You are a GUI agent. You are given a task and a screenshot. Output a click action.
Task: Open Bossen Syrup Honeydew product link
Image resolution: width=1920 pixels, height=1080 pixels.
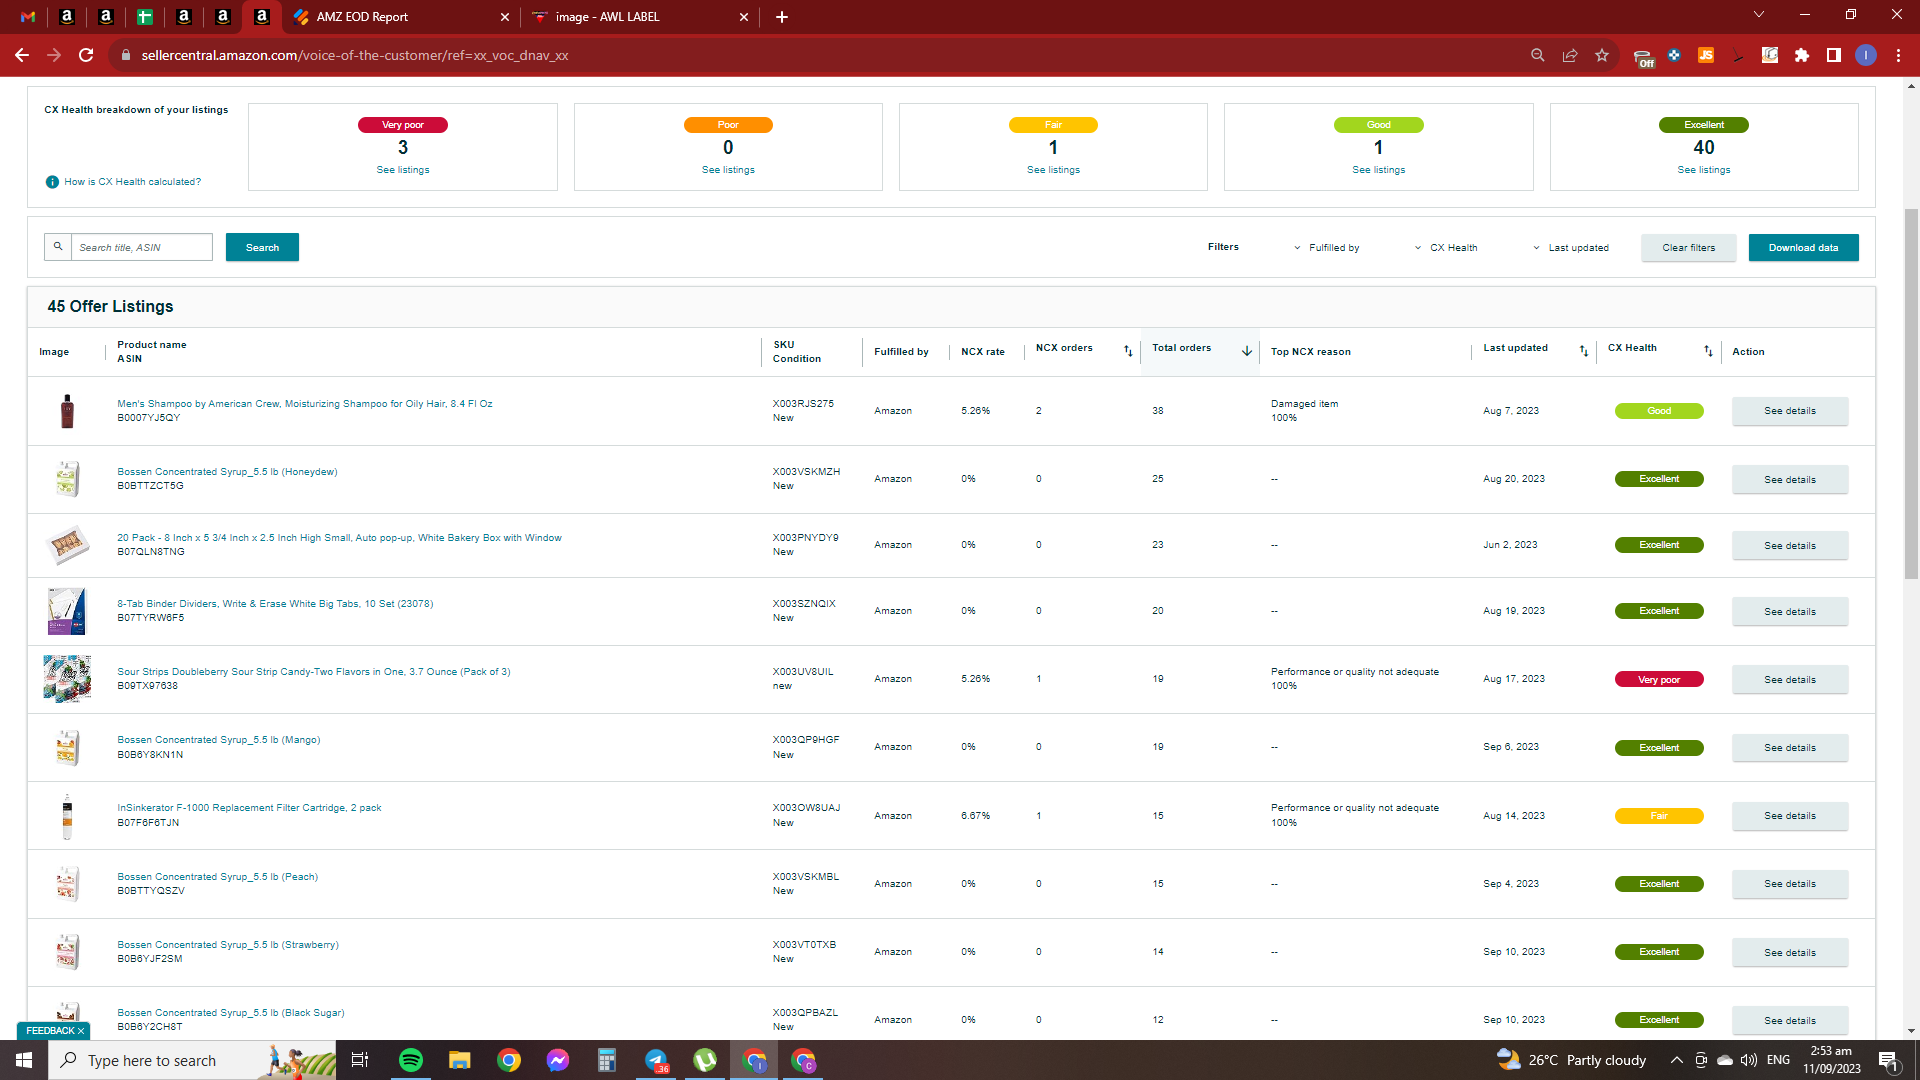227,472
